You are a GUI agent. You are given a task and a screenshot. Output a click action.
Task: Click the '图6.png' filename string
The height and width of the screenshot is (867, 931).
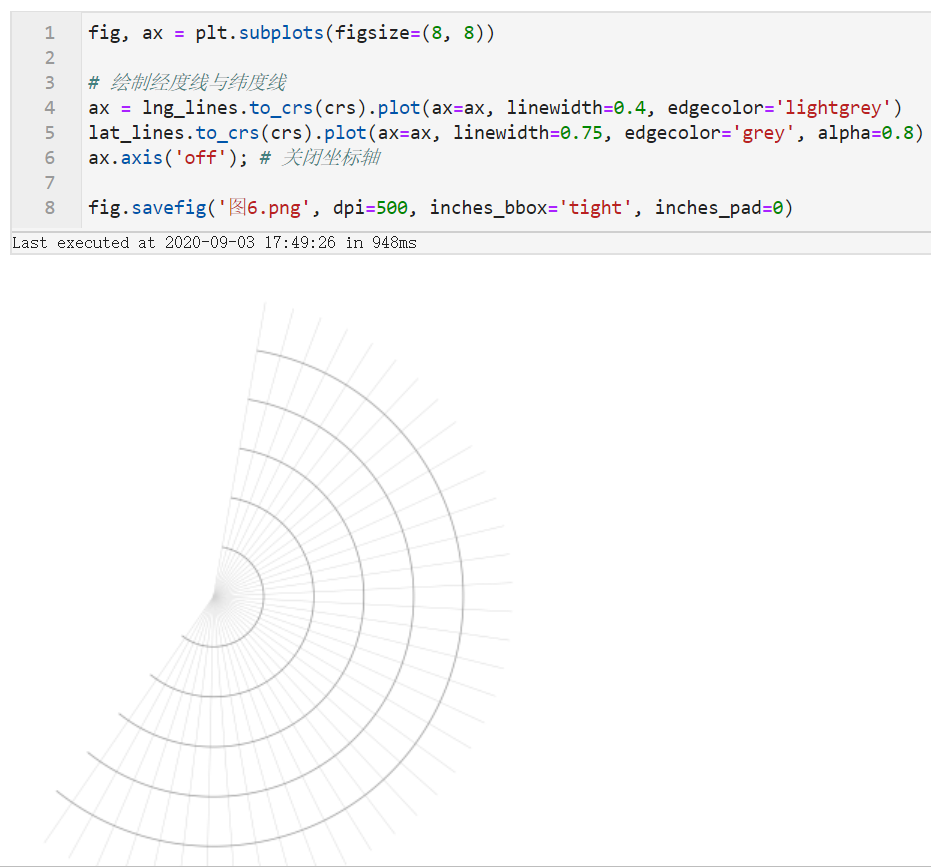pos(264,207)
